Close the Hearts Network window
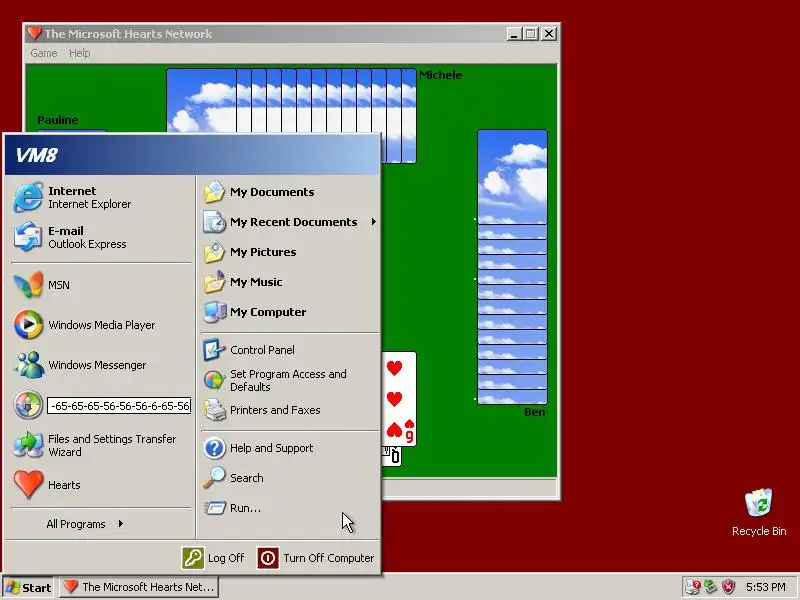Screen dimensions: 800x600 pos(548,34)
